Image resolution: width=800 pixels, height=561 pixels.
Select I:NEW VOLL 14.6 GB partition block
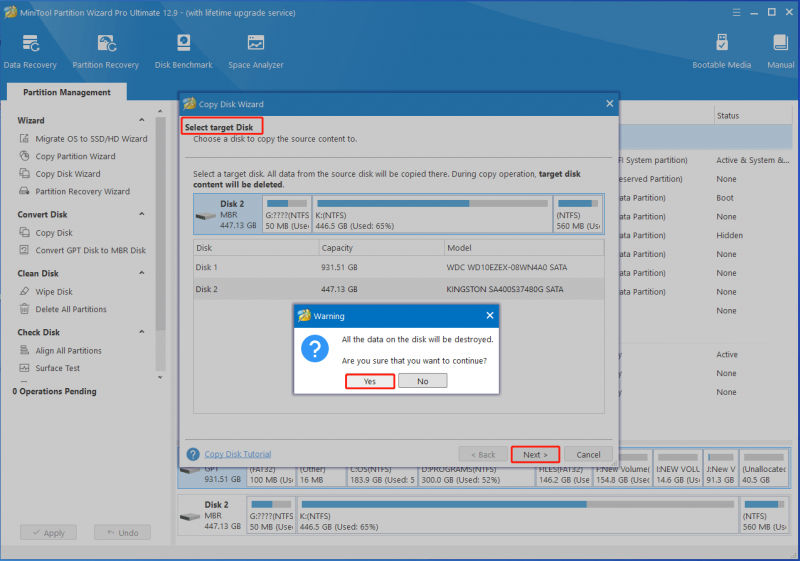(x=678, y=468)
